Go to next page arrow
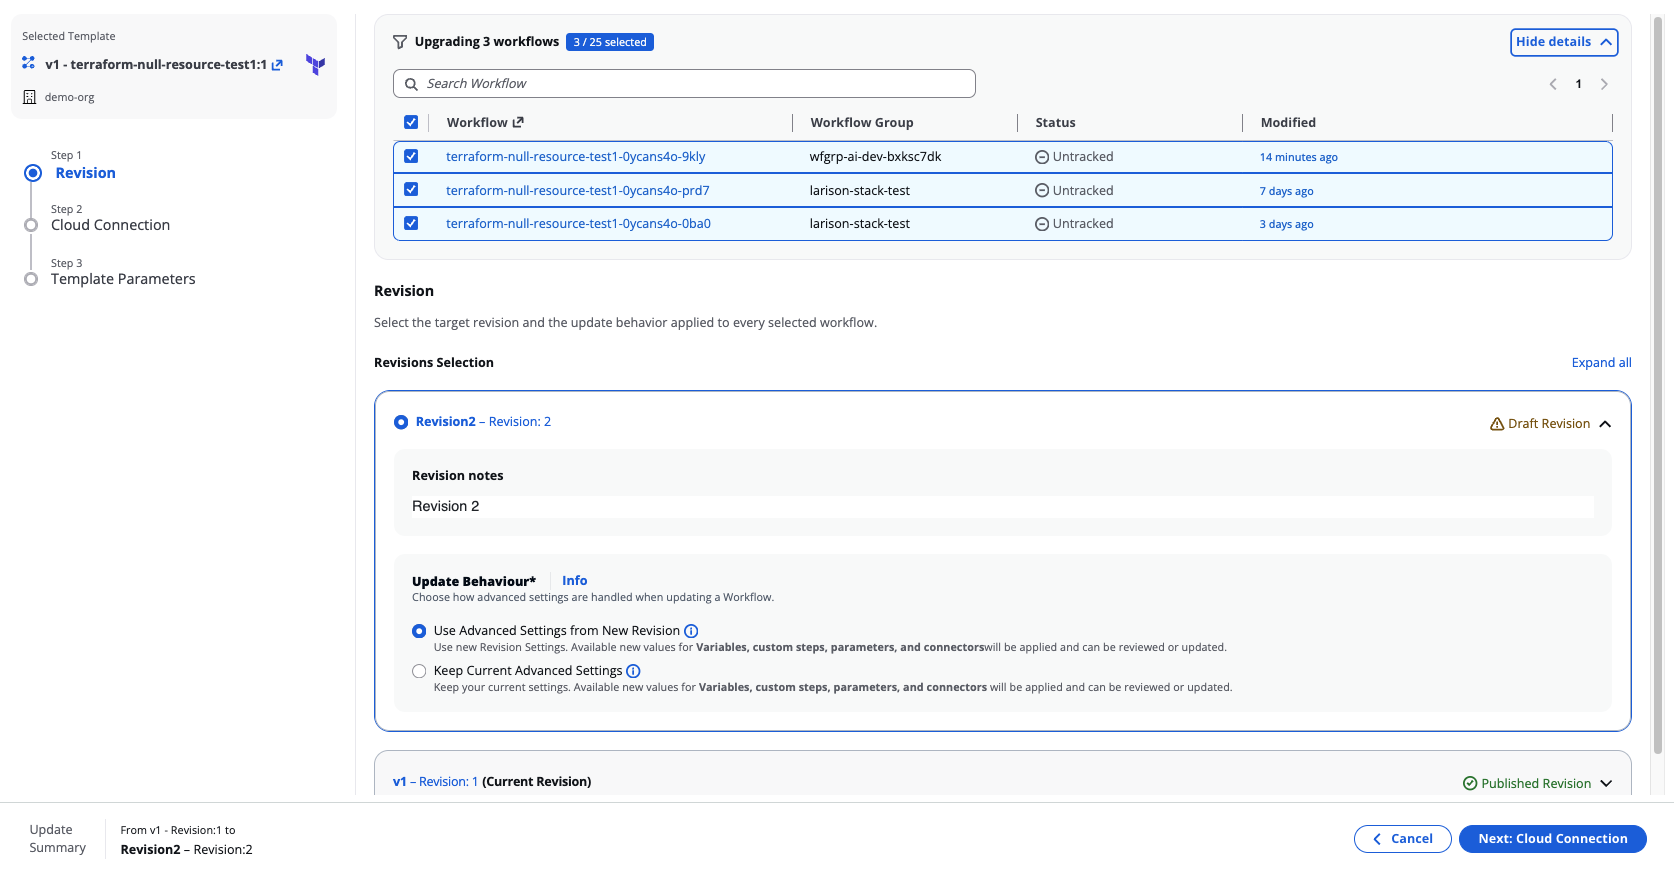The image size is (1674, 871). (x=1604, y=84)
